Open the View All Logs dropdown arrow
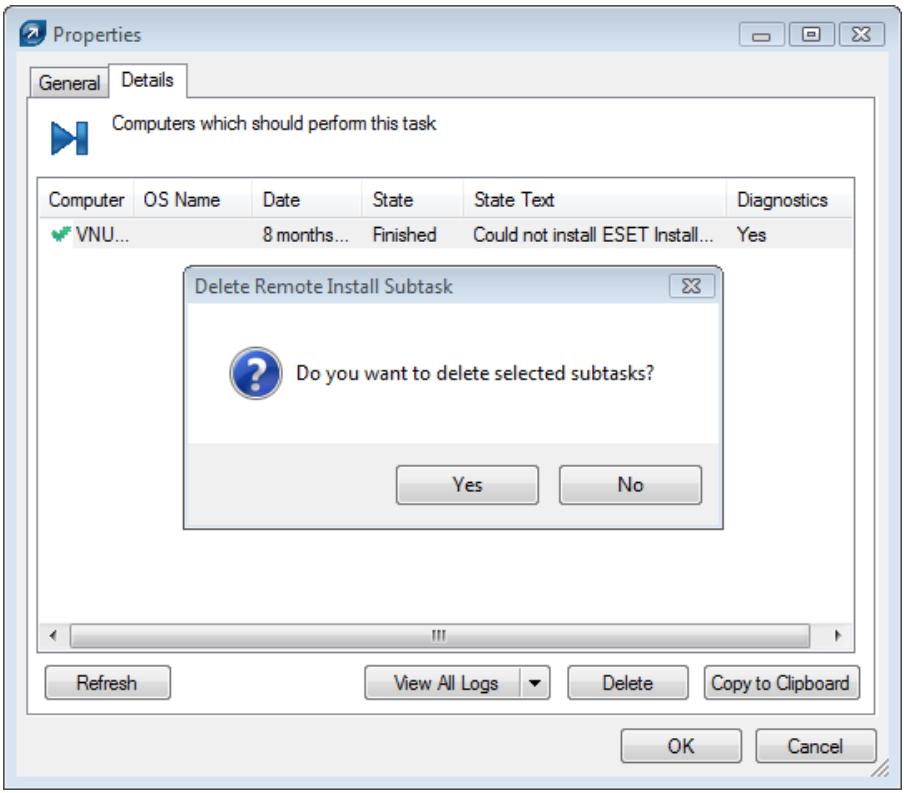Image resolution: width=904 pixels, height=793 pixels. click(x=536, y=684)
